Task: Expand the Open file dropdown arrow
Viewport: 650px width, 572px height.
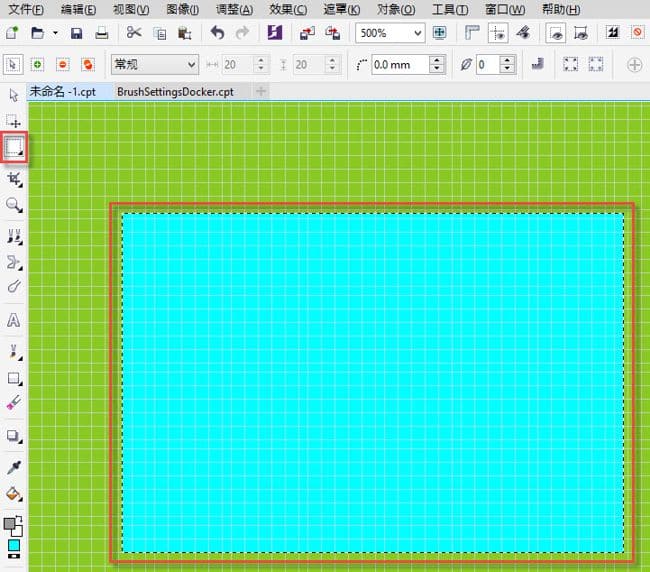Action: coord(55,32)
